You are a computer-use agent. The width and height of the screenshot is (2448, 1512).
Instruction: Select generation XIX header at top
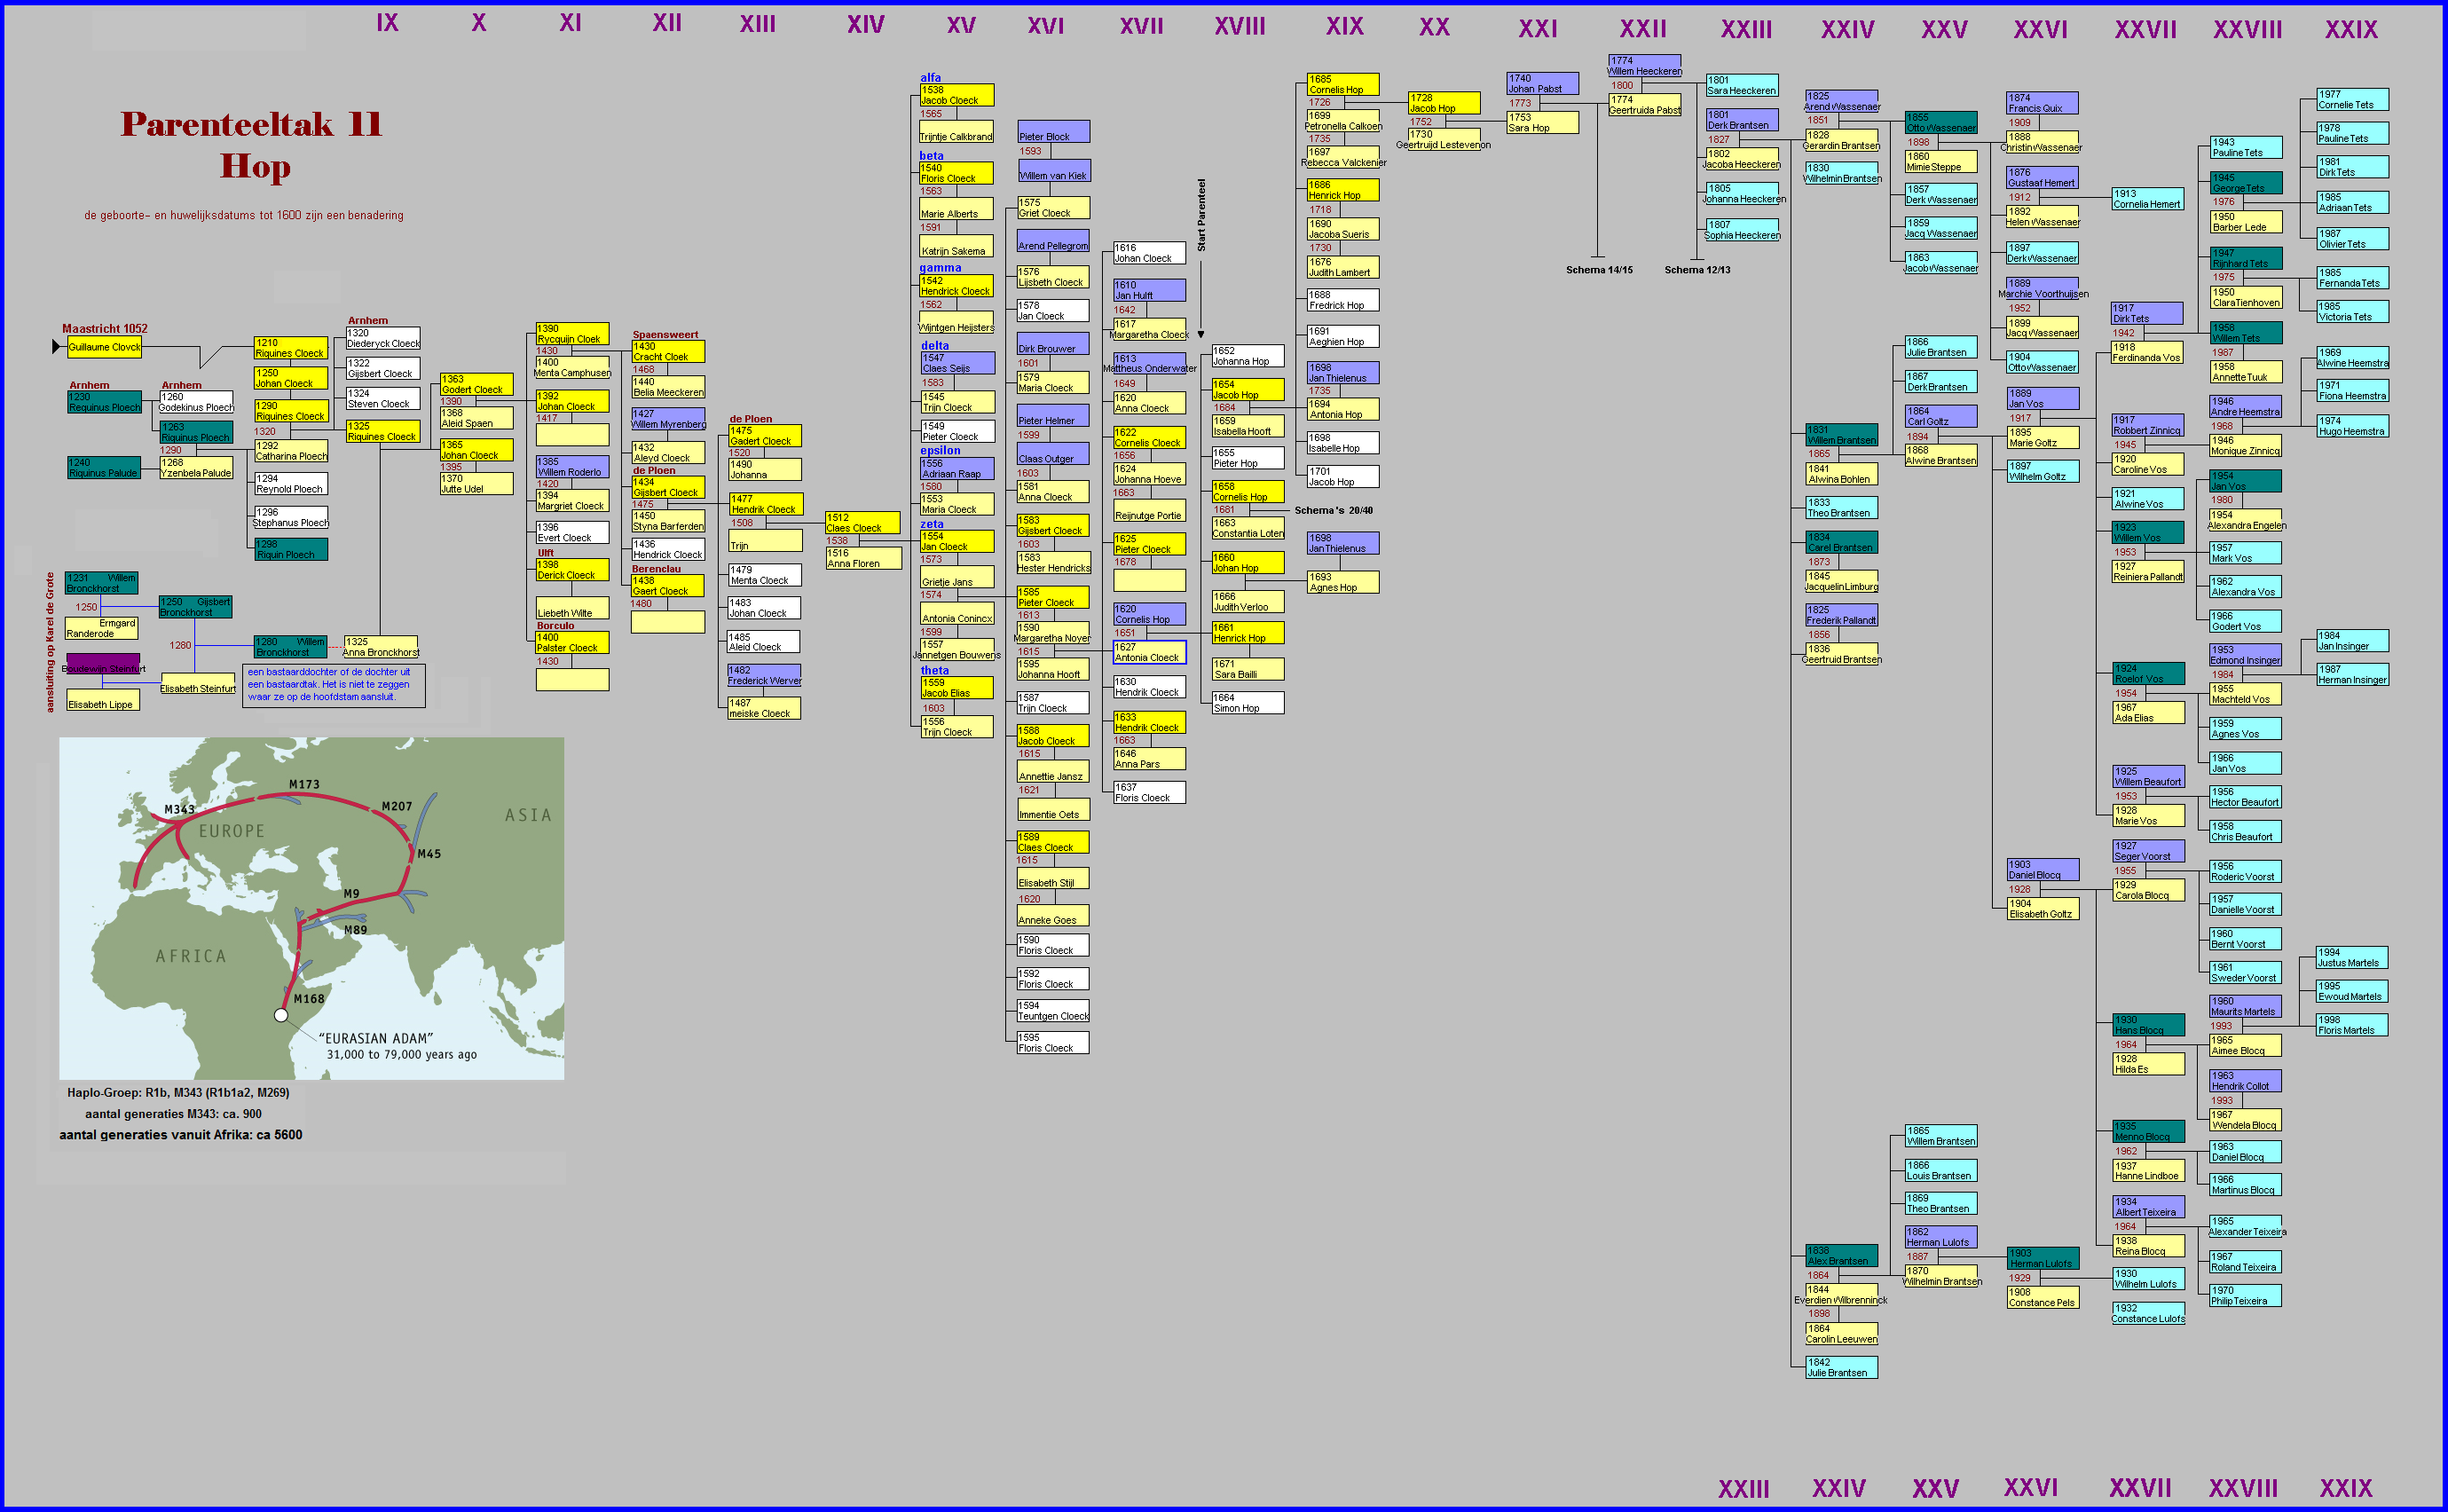point(1344,26)
